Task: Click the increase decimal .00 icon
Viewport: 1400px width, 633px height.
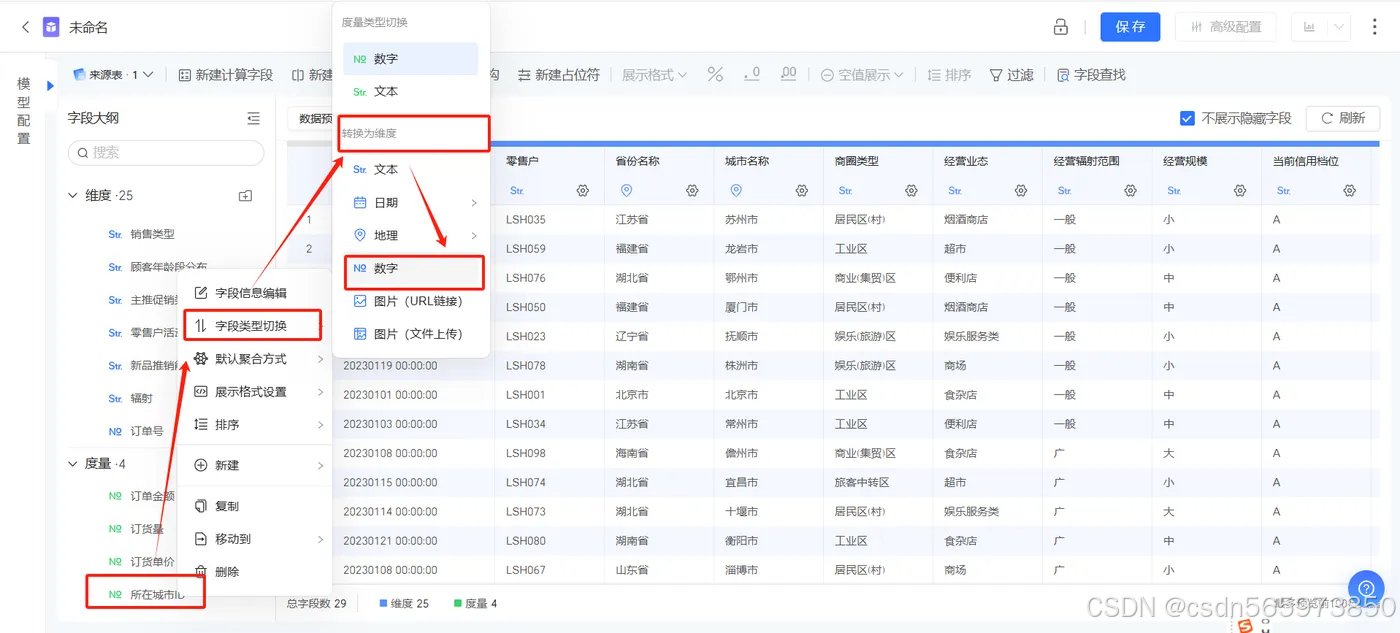Action: 789,74
